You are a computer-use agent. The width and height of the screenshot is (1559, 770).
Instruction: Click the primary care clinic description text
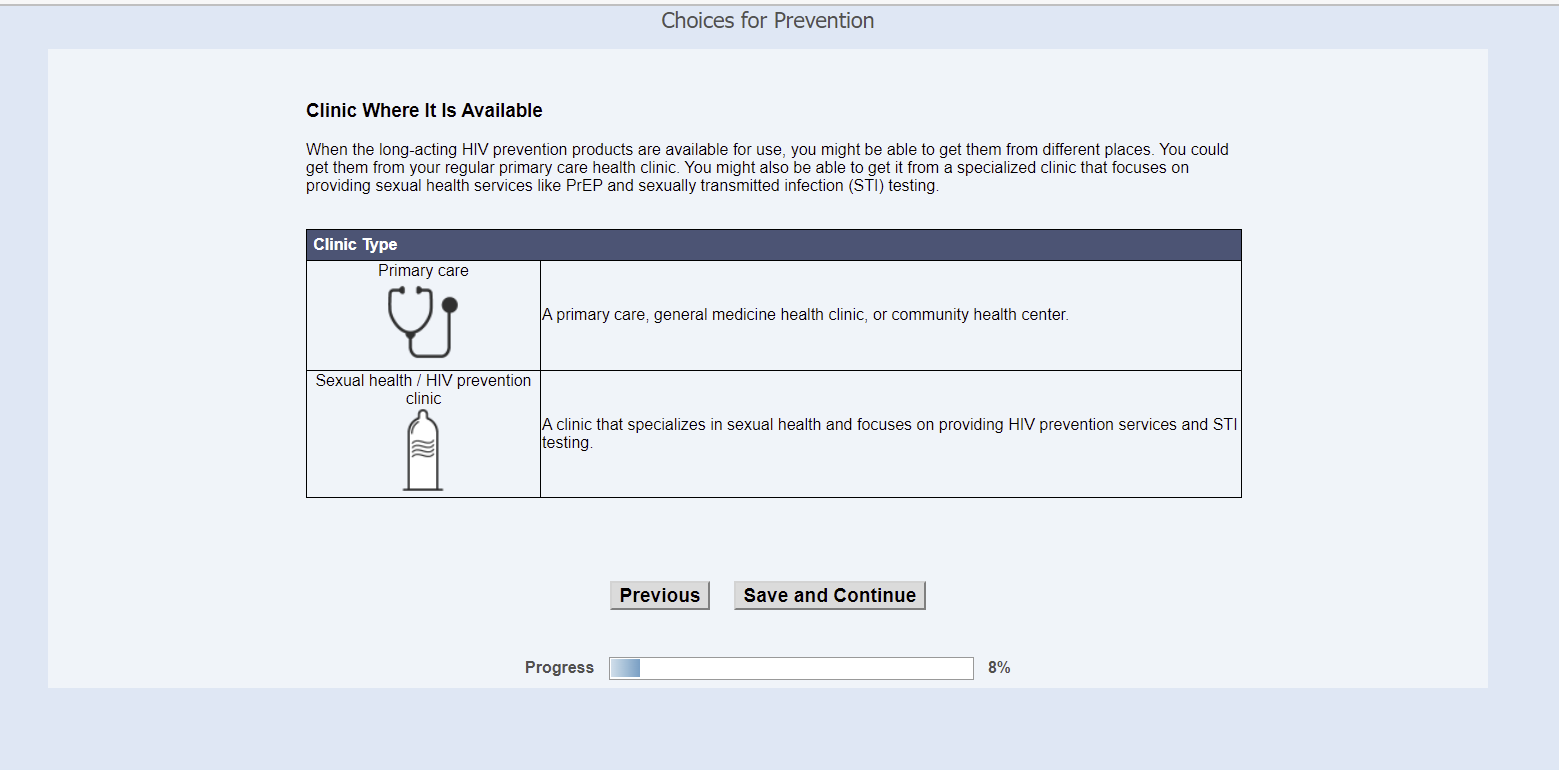tap(805, 315)
